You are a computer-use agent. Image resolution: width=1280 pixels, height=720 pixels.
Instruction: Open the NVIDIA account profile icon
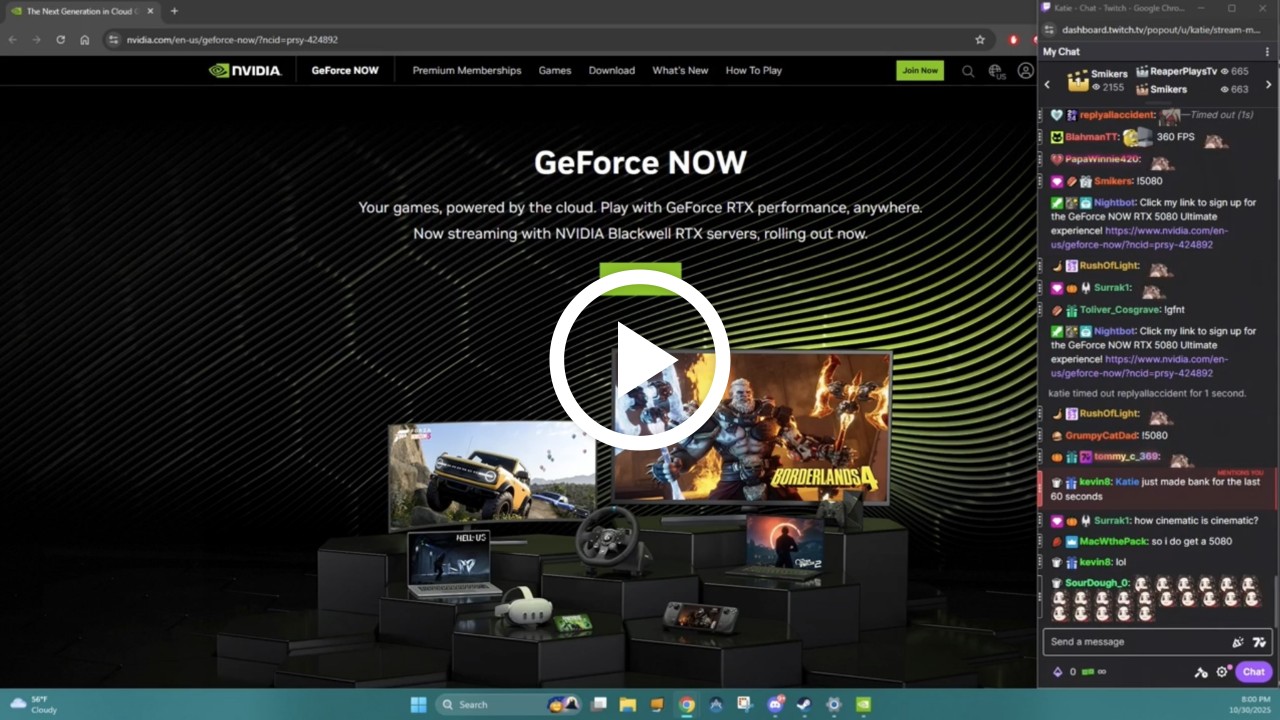pyautogui.click(x=1025, y=71)
